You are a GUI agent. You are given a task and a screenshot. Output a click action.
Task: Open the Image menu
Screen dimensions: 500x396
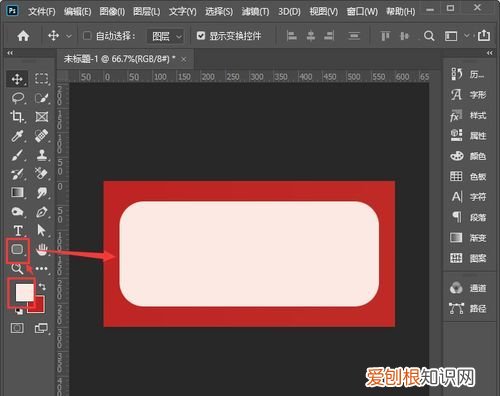(112, 12)
